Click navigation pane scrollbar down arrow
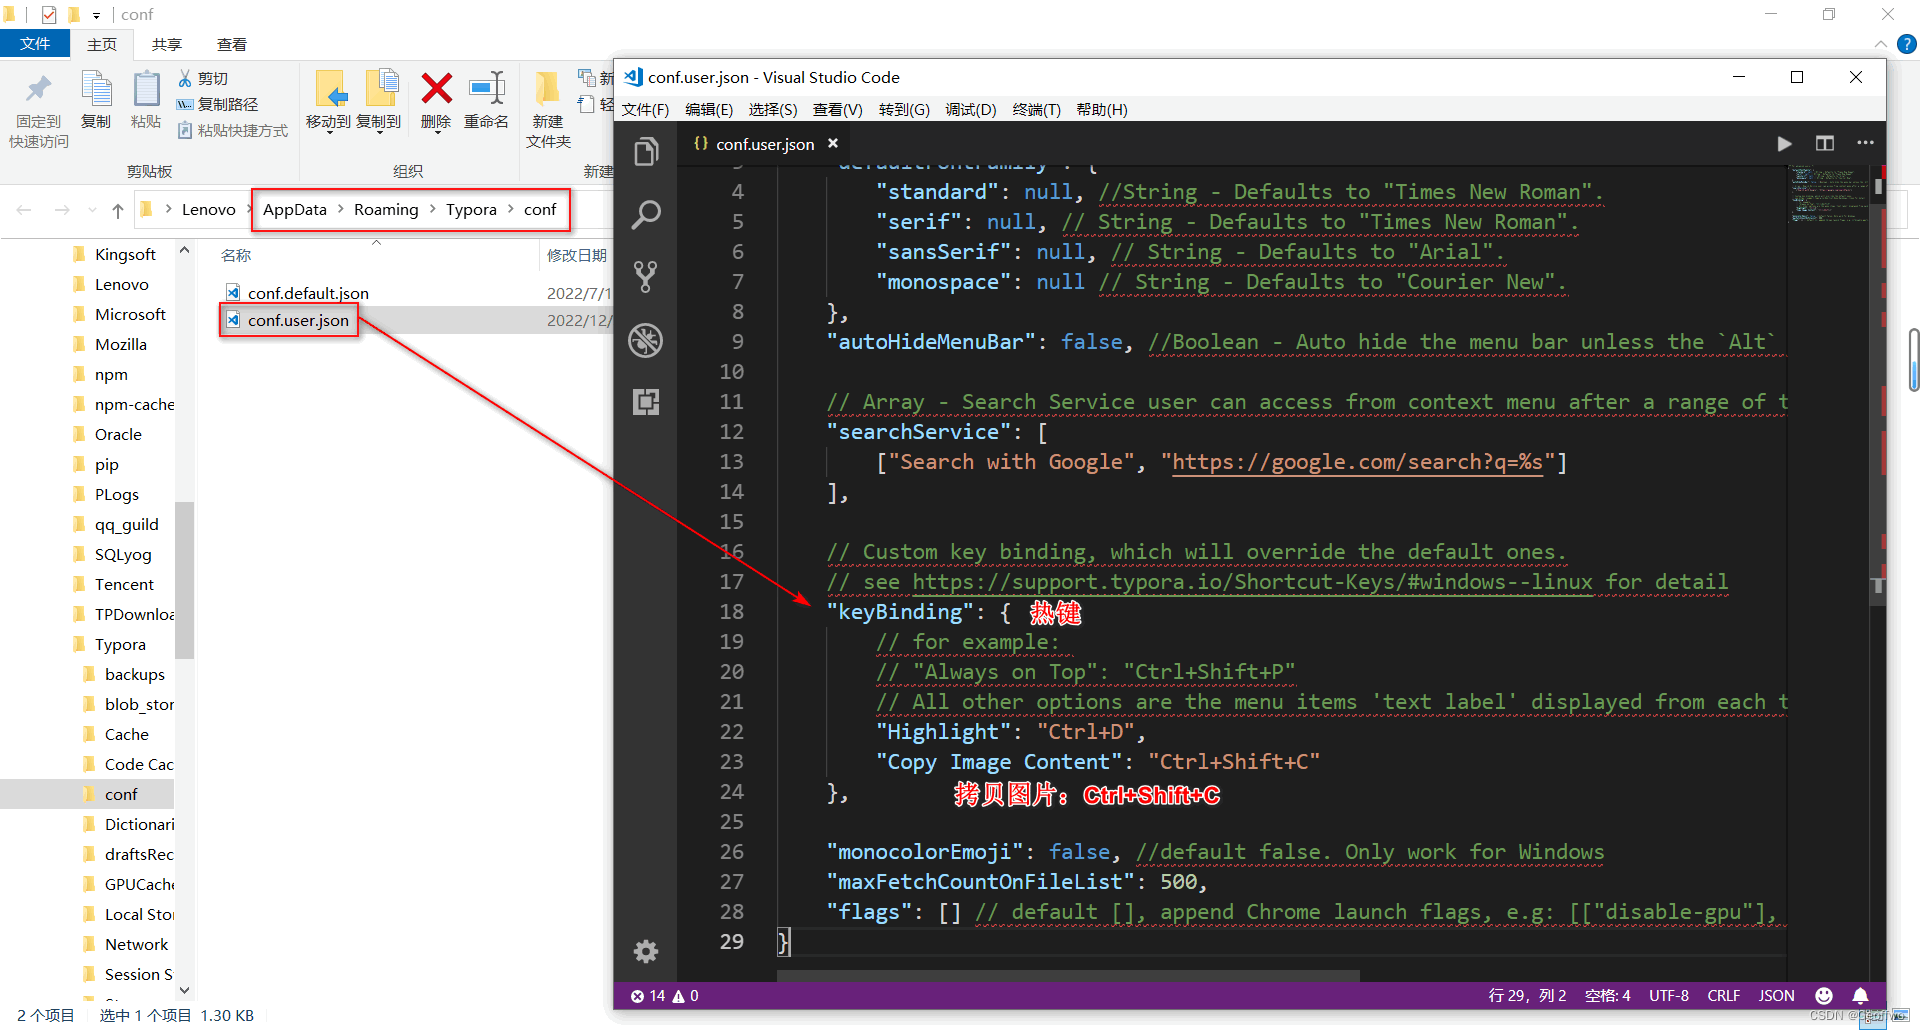This screenshot has width=1920, height=1030. [184, 990]
